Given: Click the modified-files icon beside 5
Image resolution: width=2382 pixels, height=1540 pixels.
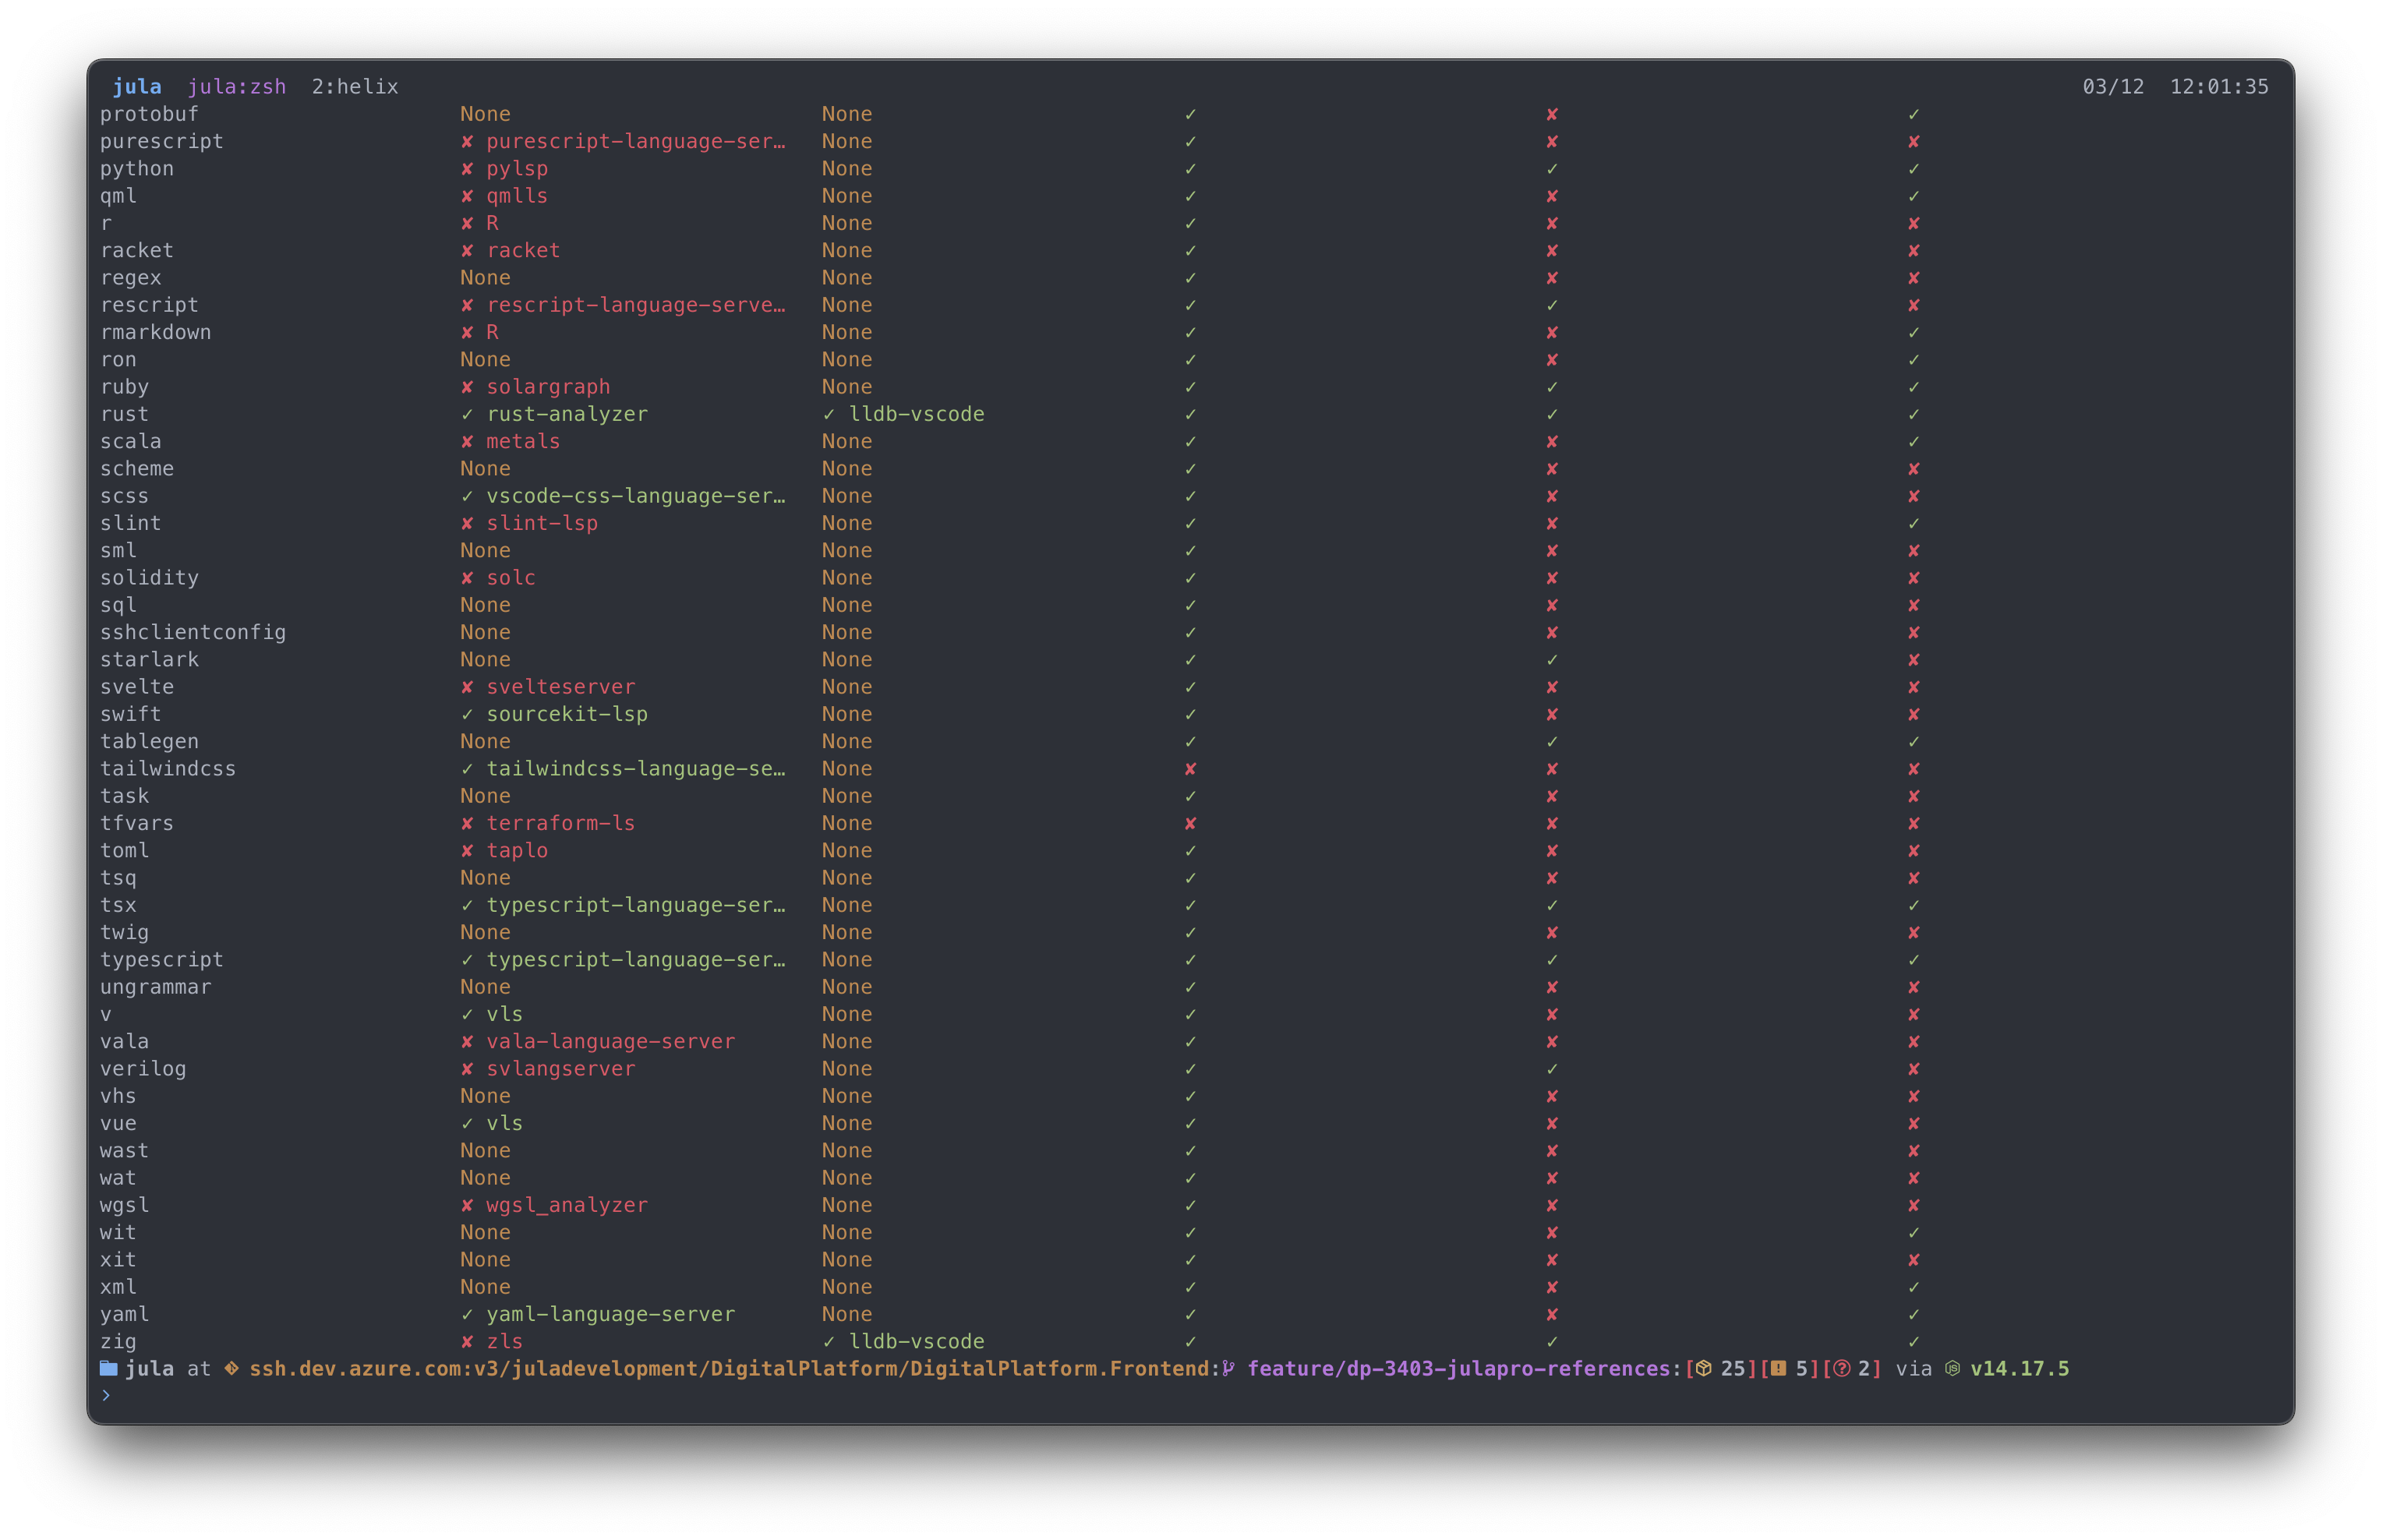Looking at the screenshot, I should tap(1778, 1368).
